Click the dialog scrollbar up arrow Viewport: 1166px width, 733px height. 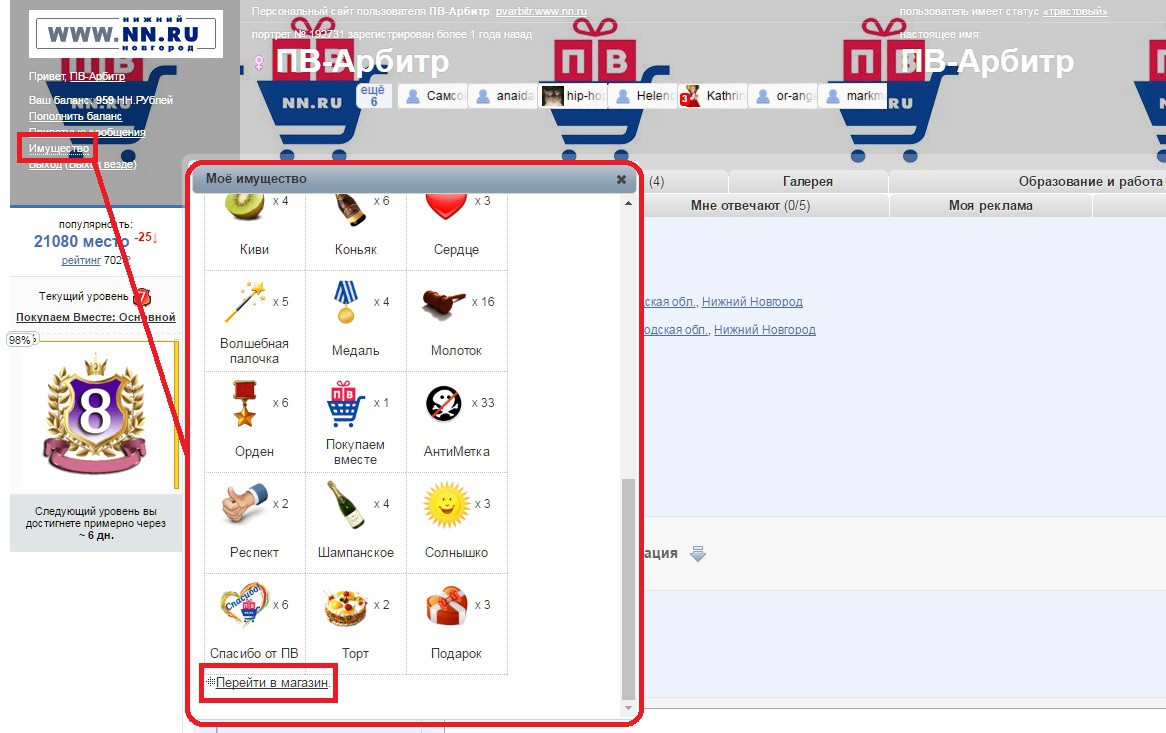pos(628,203)
